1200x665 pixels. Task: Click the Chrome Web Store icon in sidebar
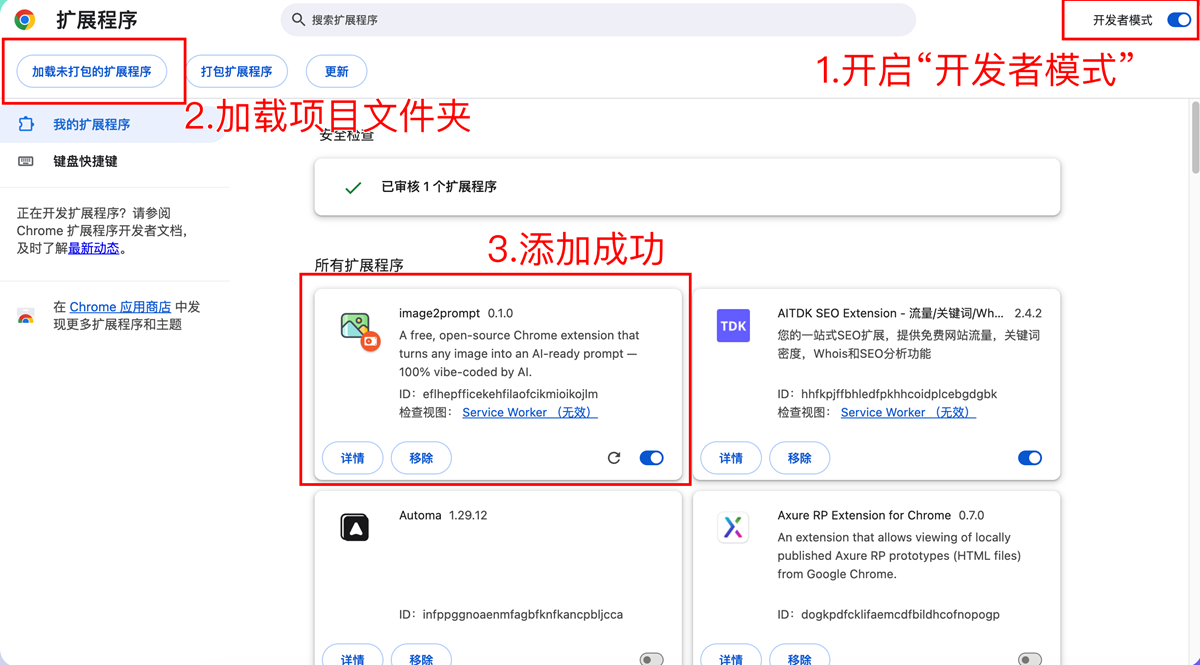[x=26, y=317]
